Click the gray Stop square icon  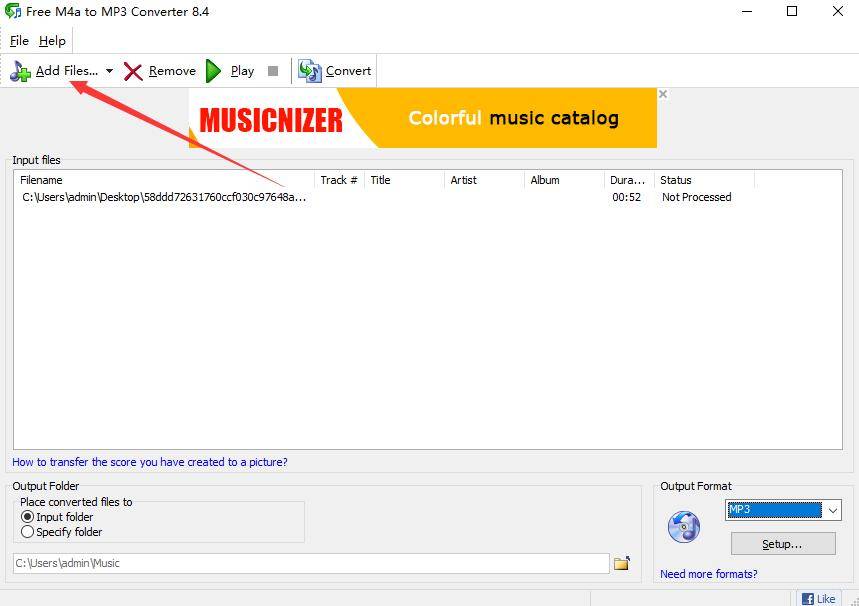272,70
